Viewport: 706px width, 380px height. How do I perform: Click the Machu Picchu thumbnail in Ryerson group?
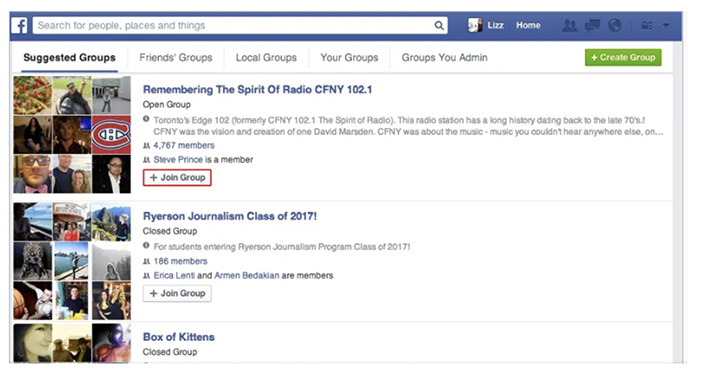pos(111,222)
